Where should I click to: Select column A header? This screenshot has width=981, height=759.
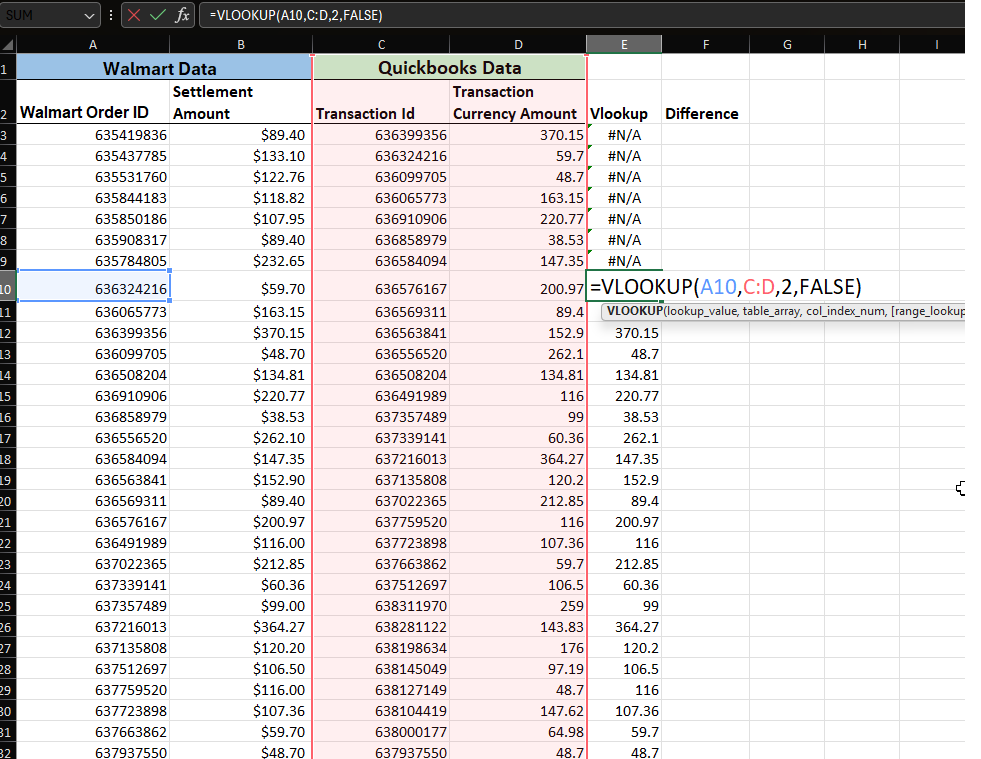pos(93,45)
